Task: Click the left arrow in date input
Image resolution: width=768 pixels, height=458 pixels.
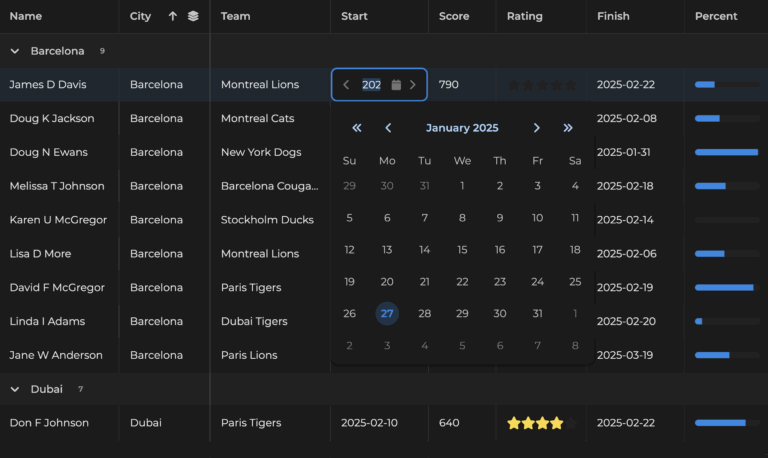Action: 346,85
